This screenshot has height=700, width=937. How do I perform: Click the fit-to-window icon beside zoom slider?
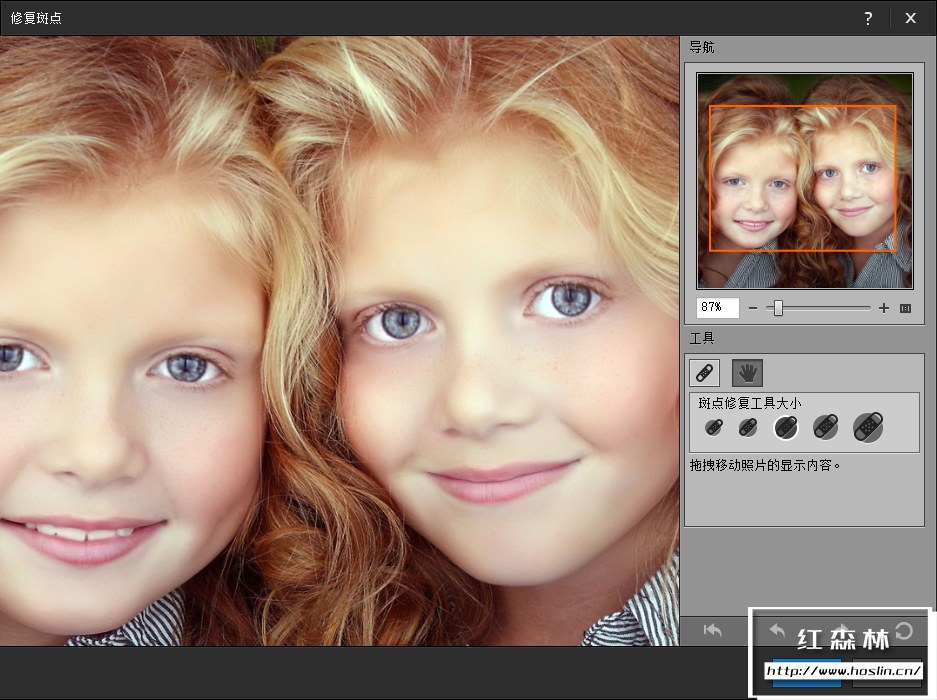pos(905,308)
